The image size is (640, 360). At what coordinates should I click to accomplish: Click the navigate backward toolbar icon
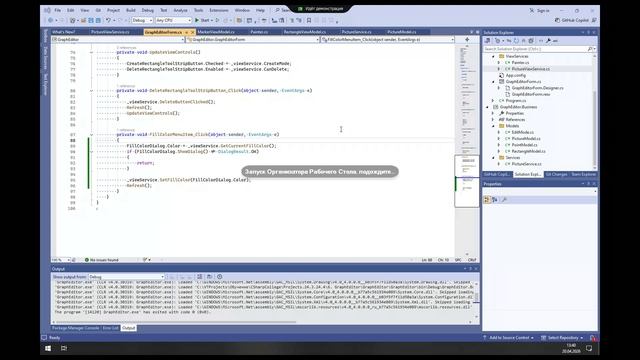tap(51, 20)
